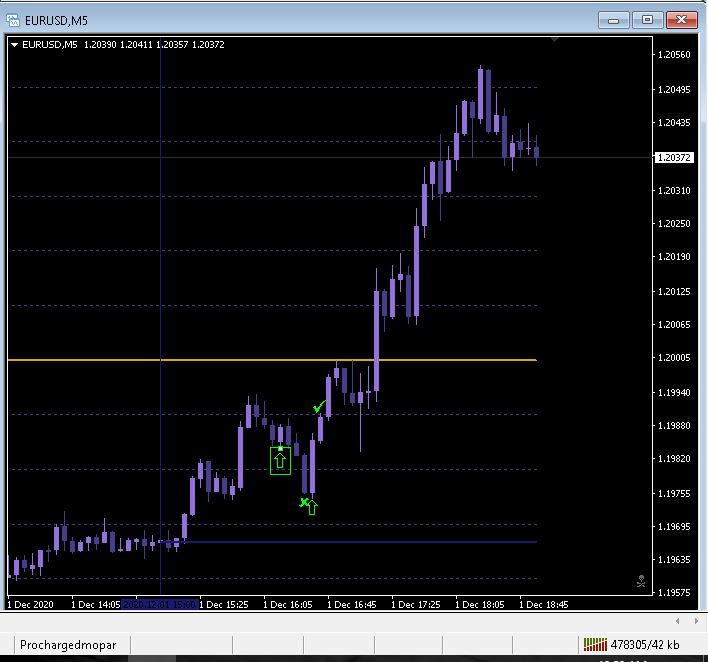Viewport: 708px width, 662px height.
Task: Click the OHLC values 1.20390 1.20411 1.20357 1.20372
Action: click(154, 45)
